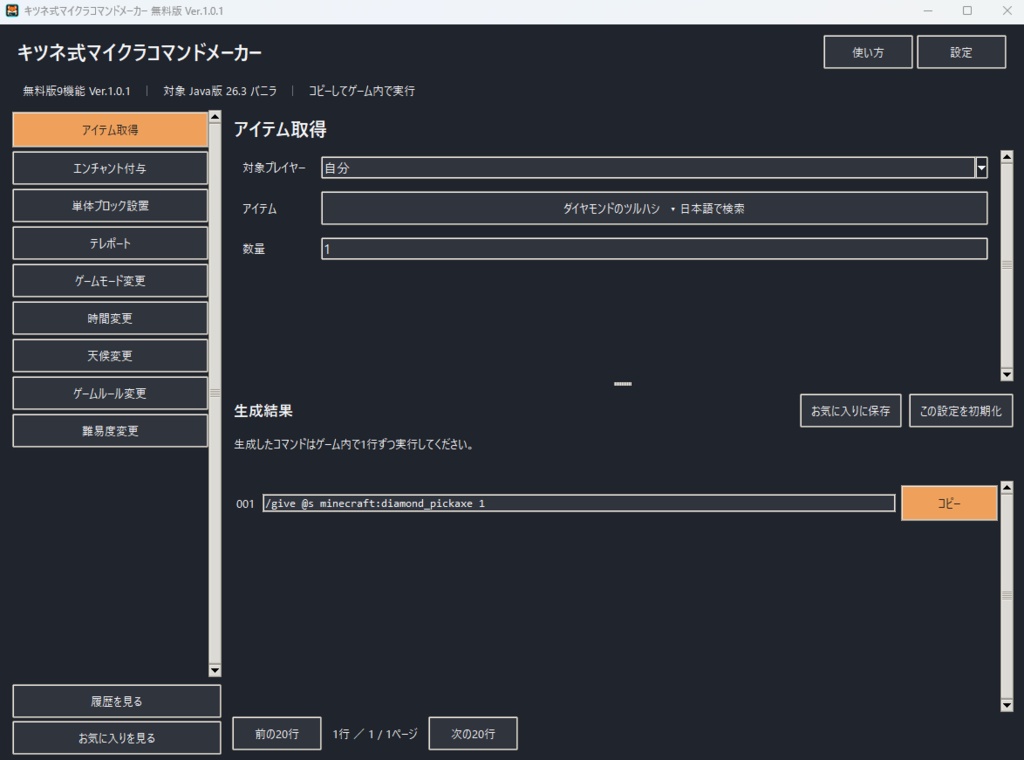Click the row number 001
Screen dimensions: 1024x760
[245, 504]
